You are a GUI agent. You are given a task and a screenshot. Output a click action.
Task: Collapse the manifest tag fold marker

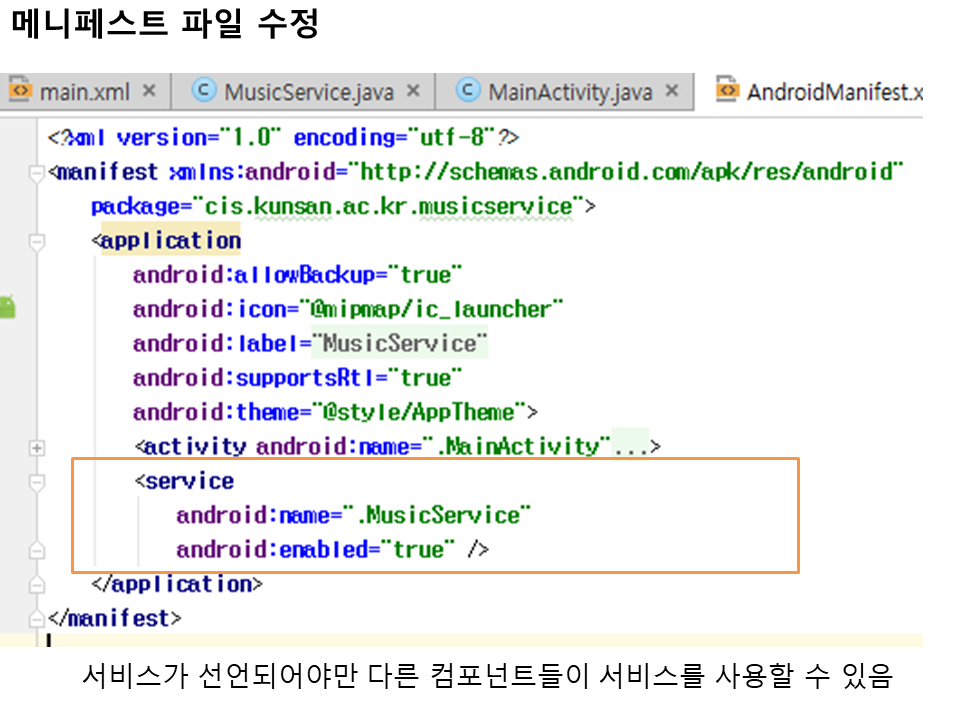pyautogui.click(x=38, y=173)
